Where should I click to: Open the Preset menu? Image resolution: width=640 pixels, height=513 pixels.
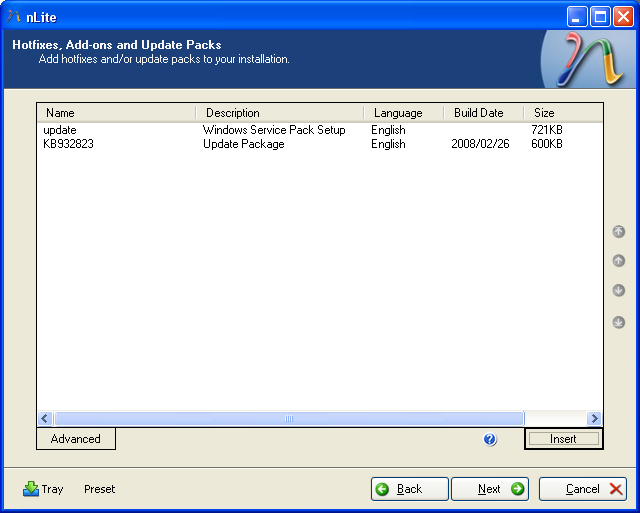pyautogui.click(x=100, y=489)
